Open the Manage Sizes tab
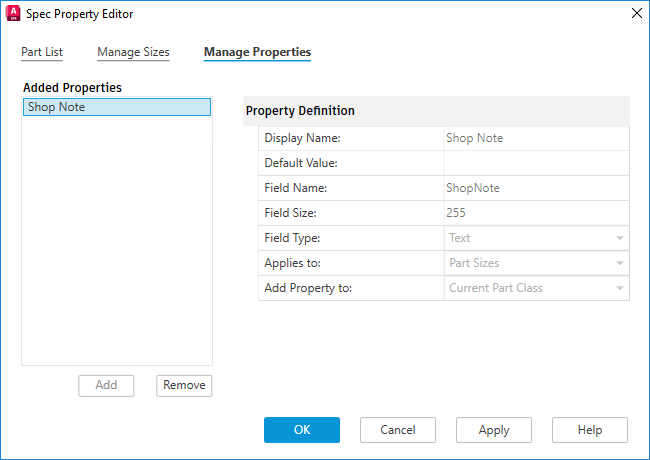Image resolution: width=650 pixels, height=460 pixels. pos(133,52)
